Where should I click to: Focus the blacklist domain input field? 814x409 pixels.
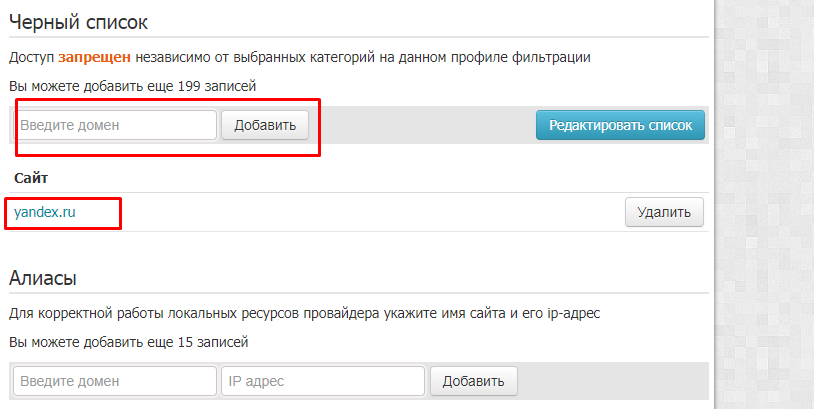pyautogui.click(x=115, y=125)
